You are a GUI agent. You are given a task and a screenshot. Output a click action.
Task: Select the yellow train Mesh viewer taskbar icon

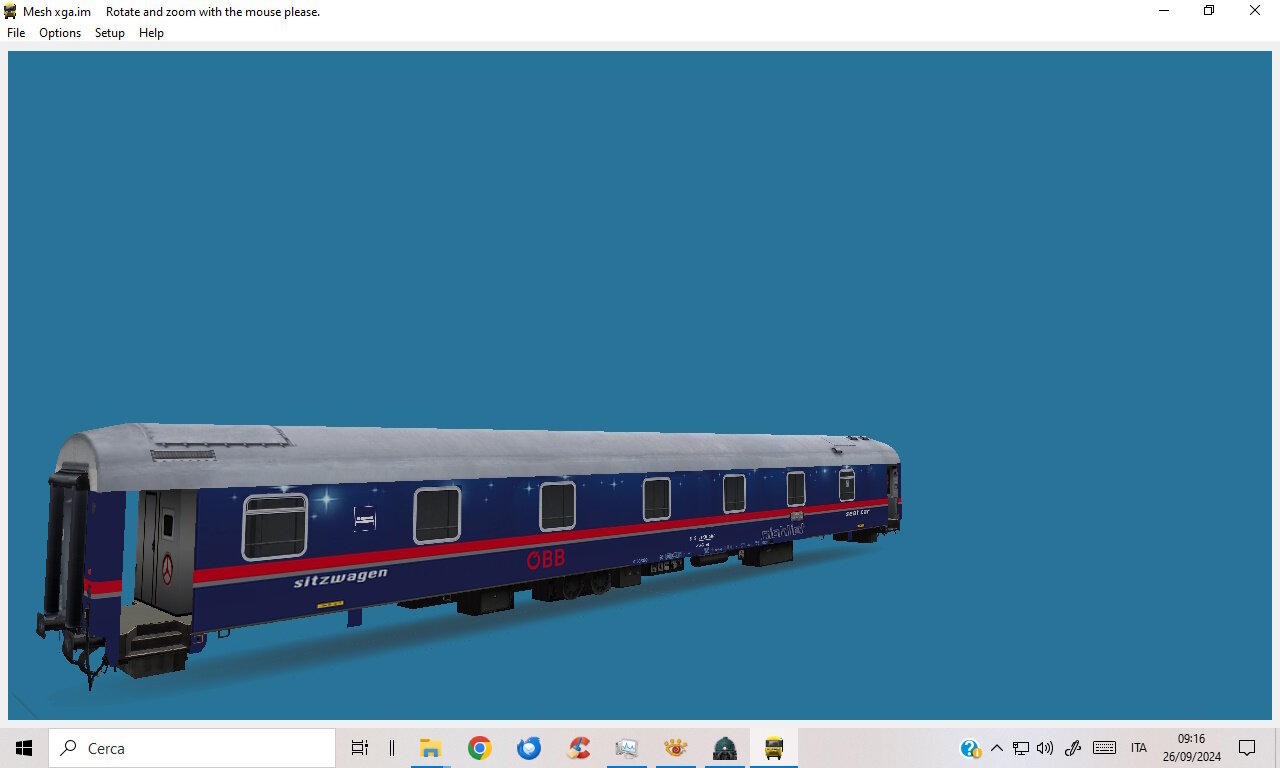tap(774, 748)
